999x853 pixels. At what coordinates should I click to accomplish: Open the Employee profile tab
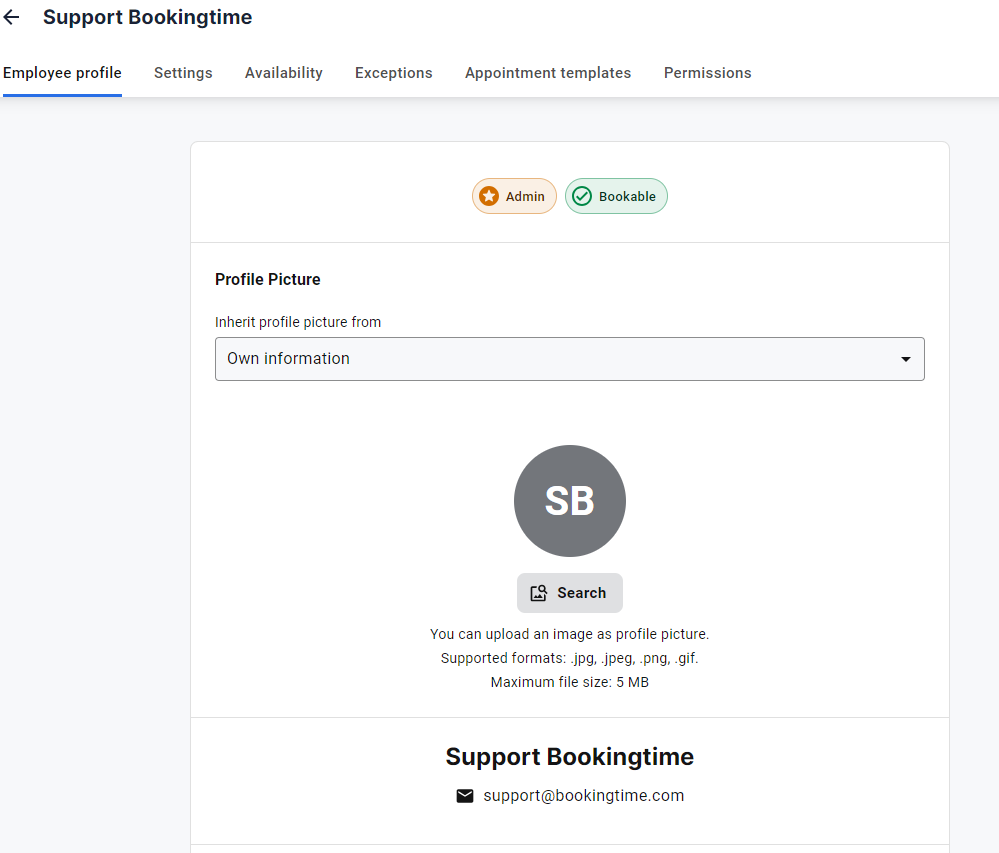click(x=62, y=73)
